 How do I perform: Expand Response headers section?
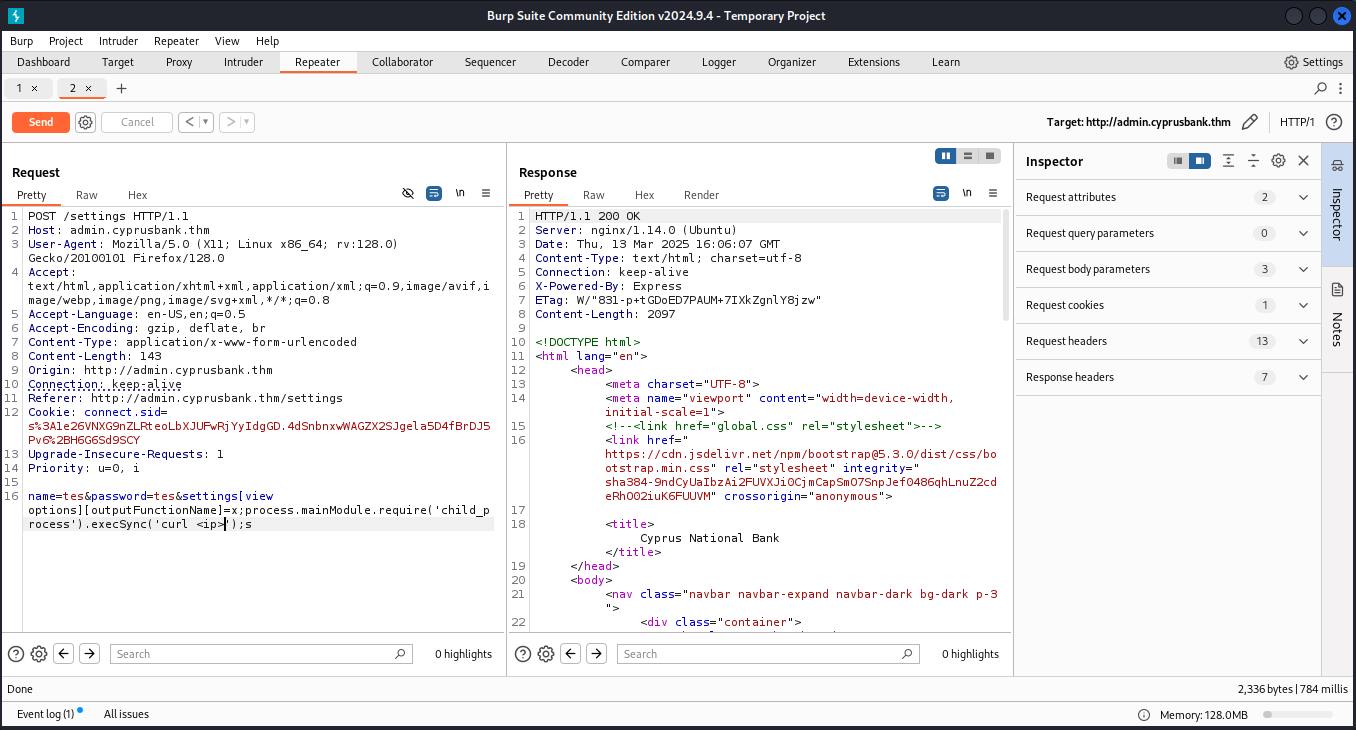(1167, 377)
